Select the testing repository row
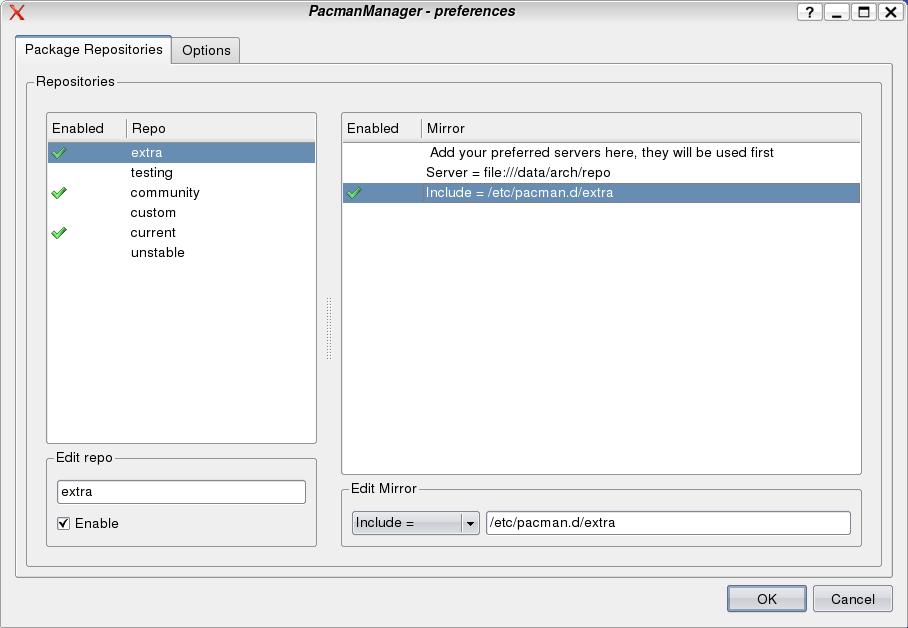The width and height of the screenshot is (908, 628). tap(181, 173)
